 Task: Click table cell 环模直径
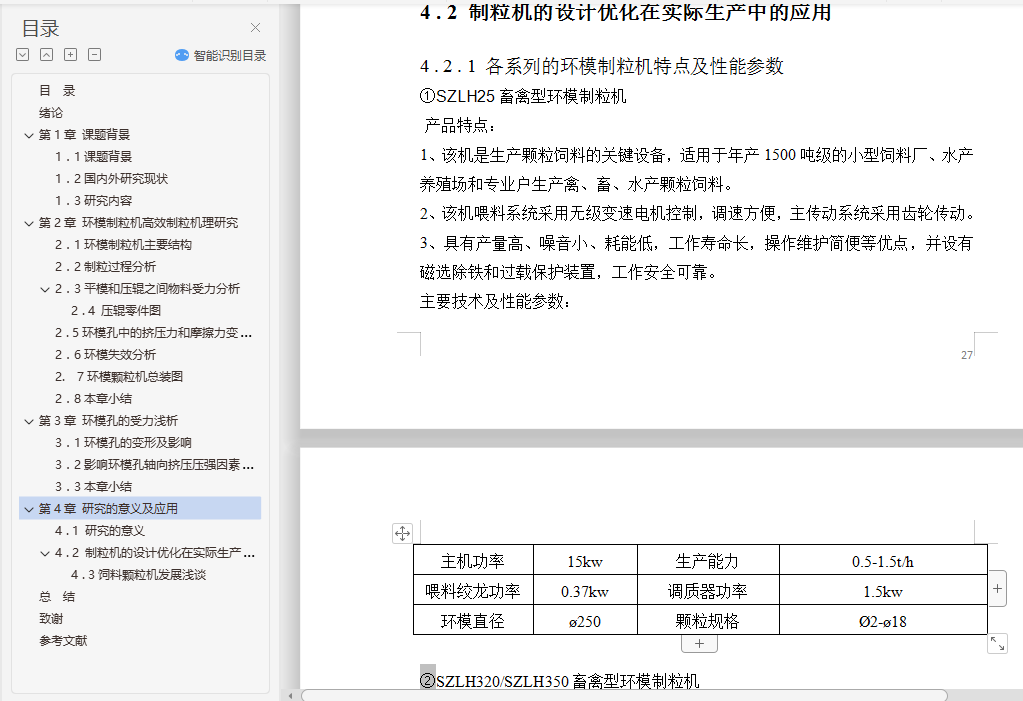pos(473,621)
